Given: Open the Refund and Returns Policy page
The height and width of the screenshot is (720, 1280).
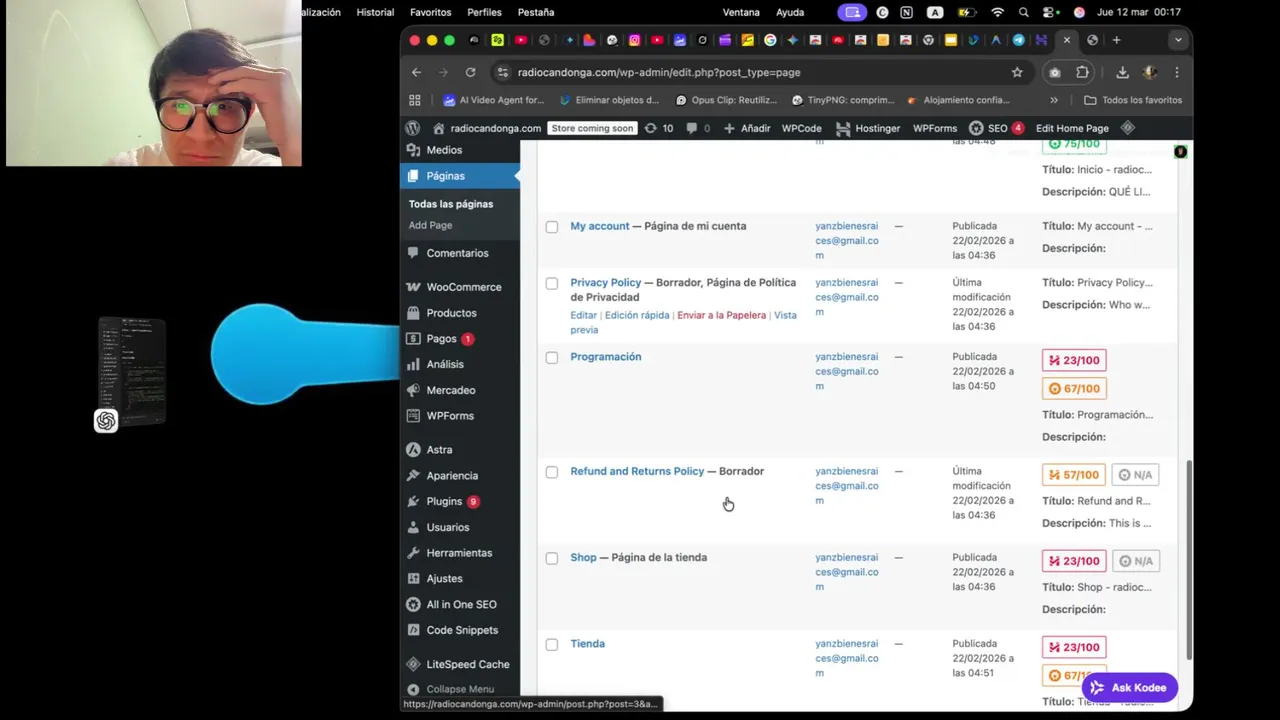Looking at the screenshot, I should [637, 471].
